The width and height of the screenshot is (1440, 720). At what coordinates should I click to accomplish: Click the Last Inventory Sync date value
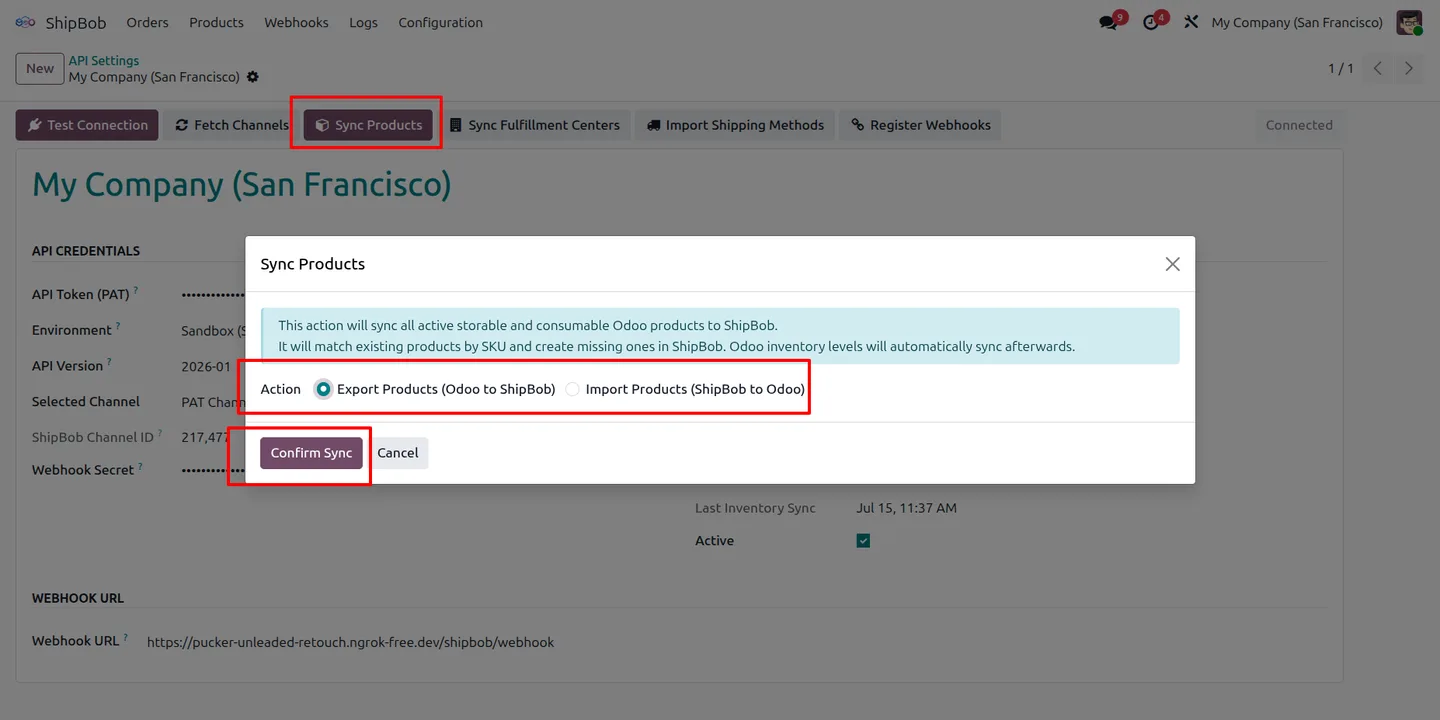click(906, 508)
